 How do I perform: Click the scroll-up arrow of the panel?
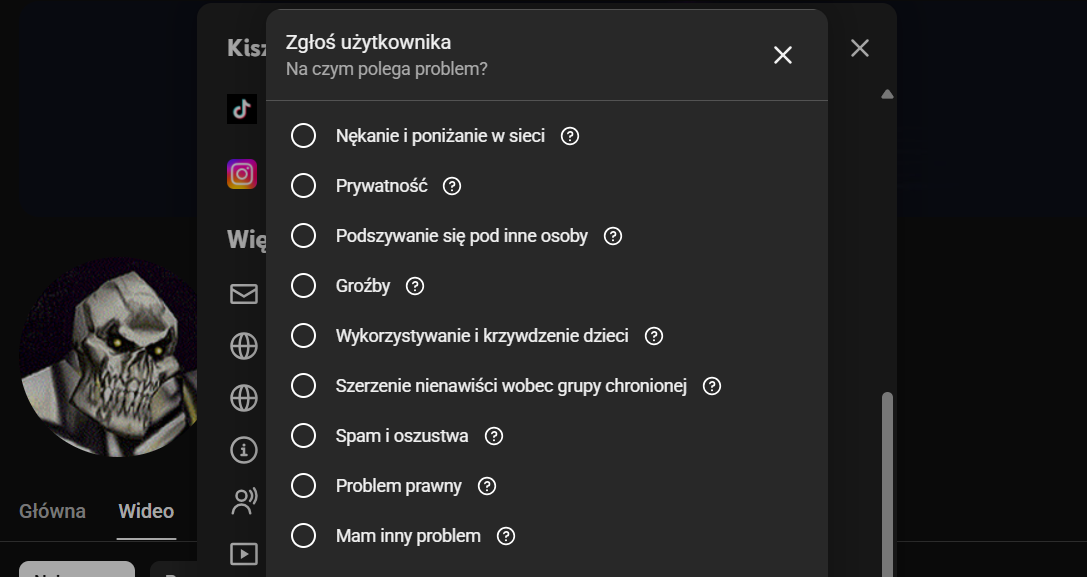pyautogui.click(x=887, y=95)
